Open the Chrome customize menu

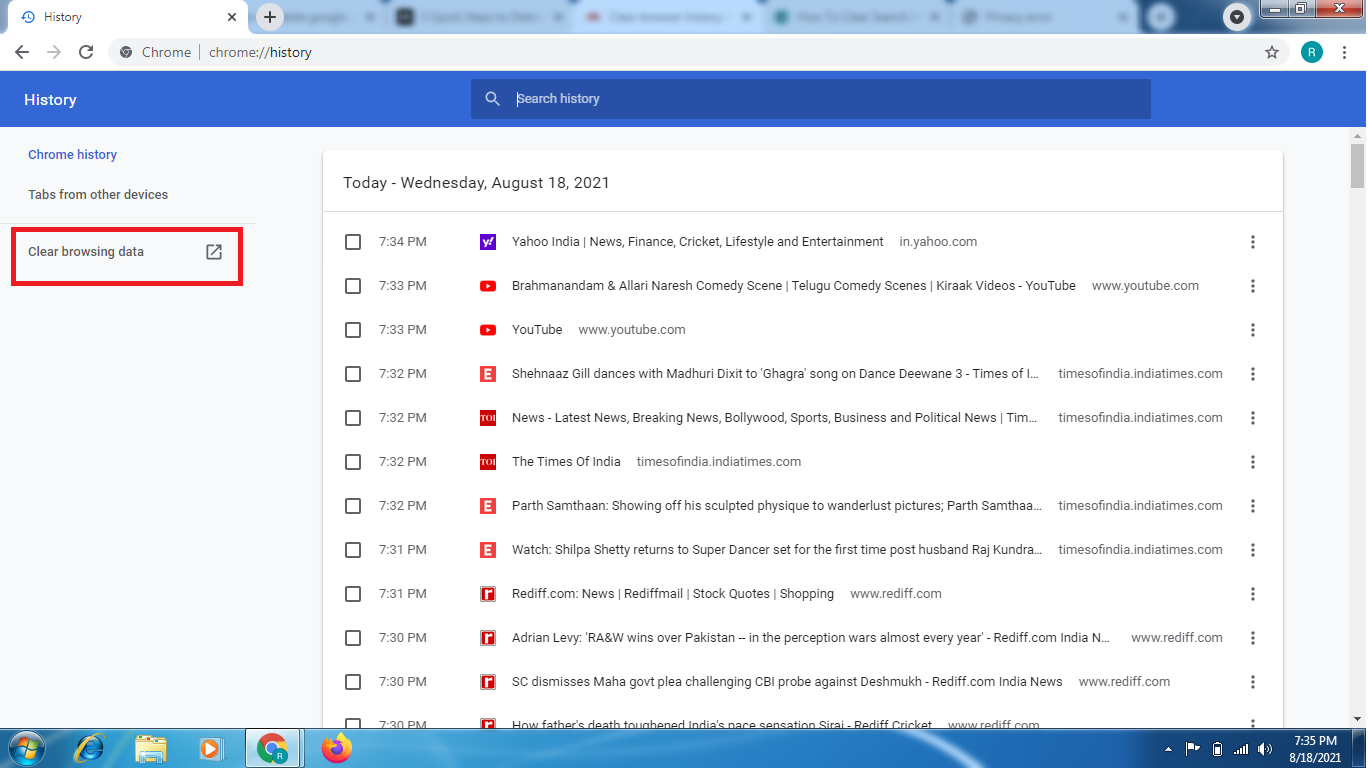pyautogui.click(x=1344, y=52)
